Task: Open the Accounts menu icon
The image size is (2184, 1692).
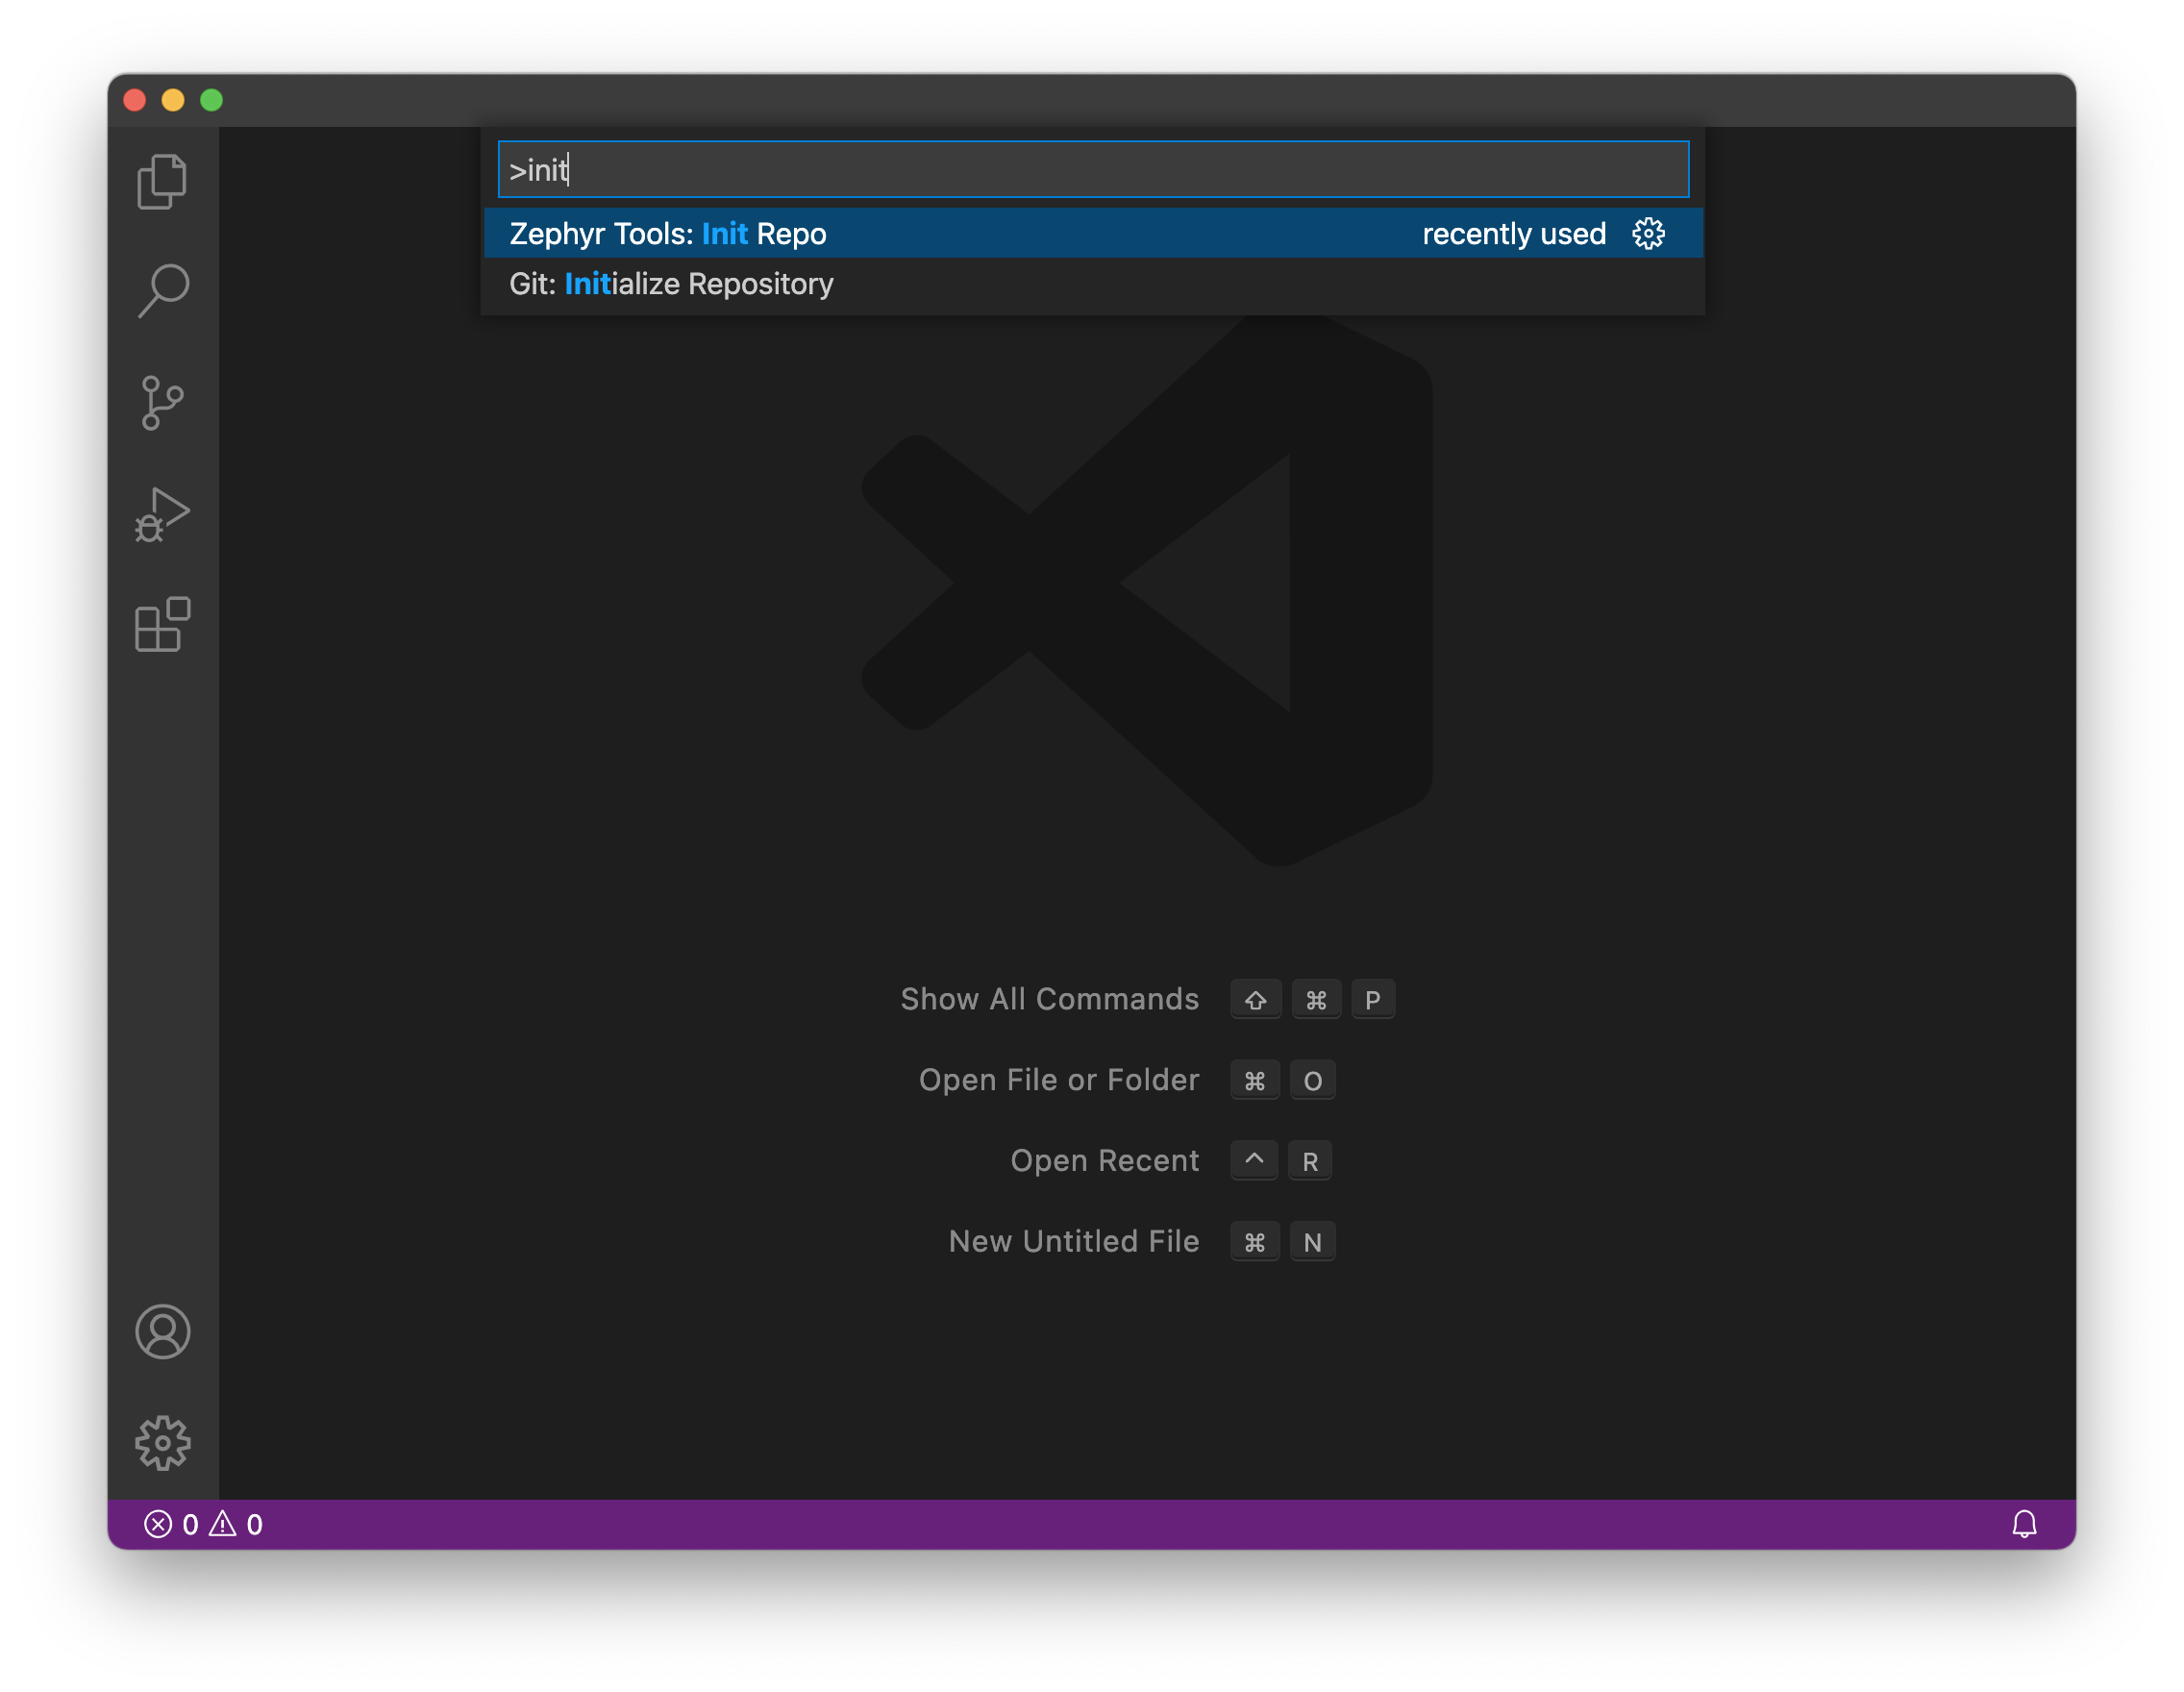Action: pyautogui.click(x=162, y=1331)
